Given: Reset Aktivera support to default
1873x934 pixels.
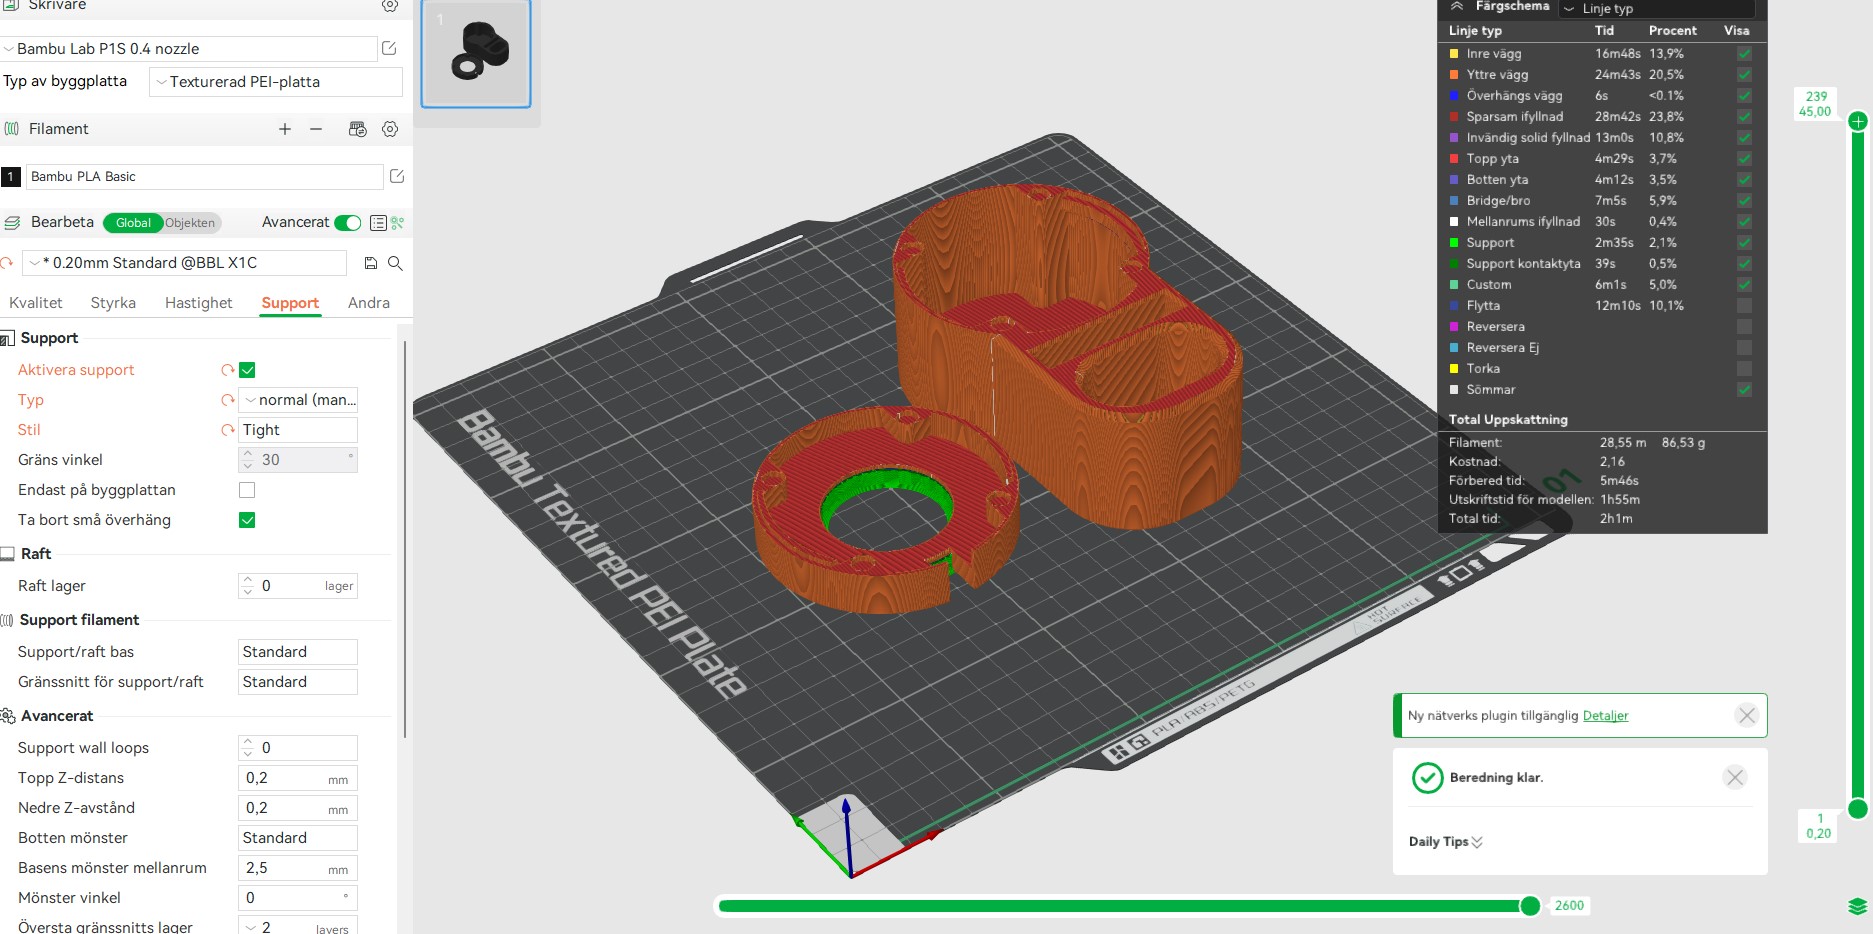Looking at the screenshot, I should [x=227, y=370].
